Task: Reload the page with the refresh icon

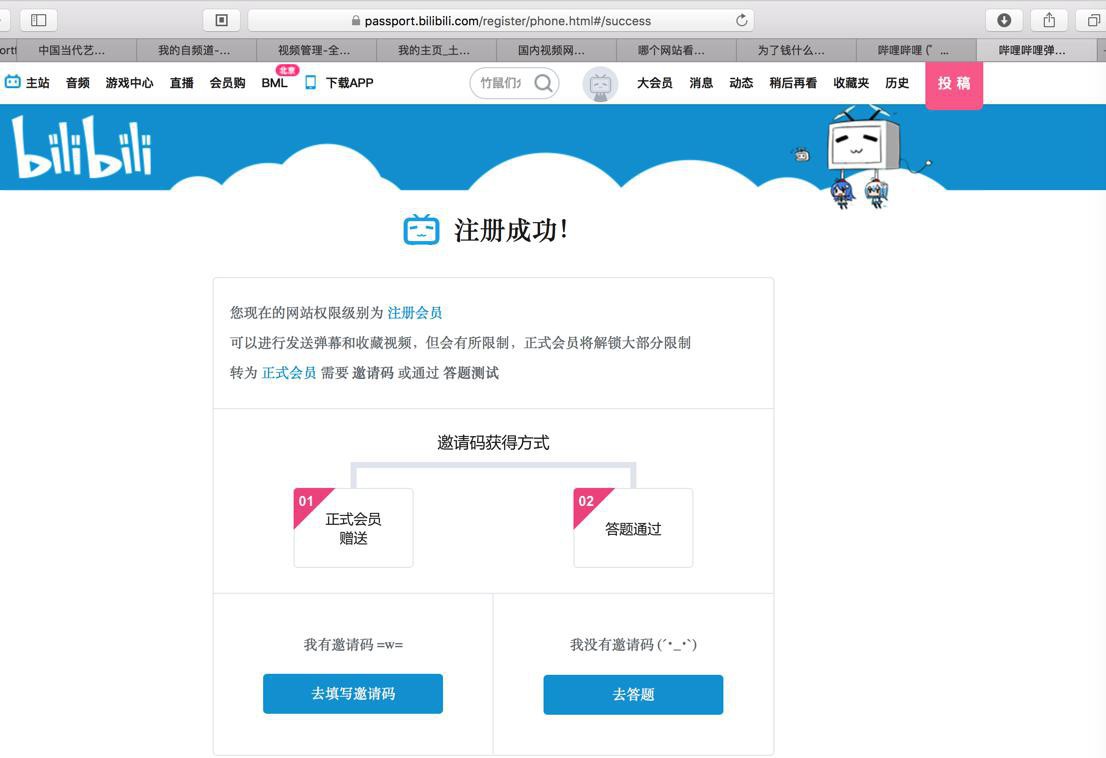Action: point(741,20)
